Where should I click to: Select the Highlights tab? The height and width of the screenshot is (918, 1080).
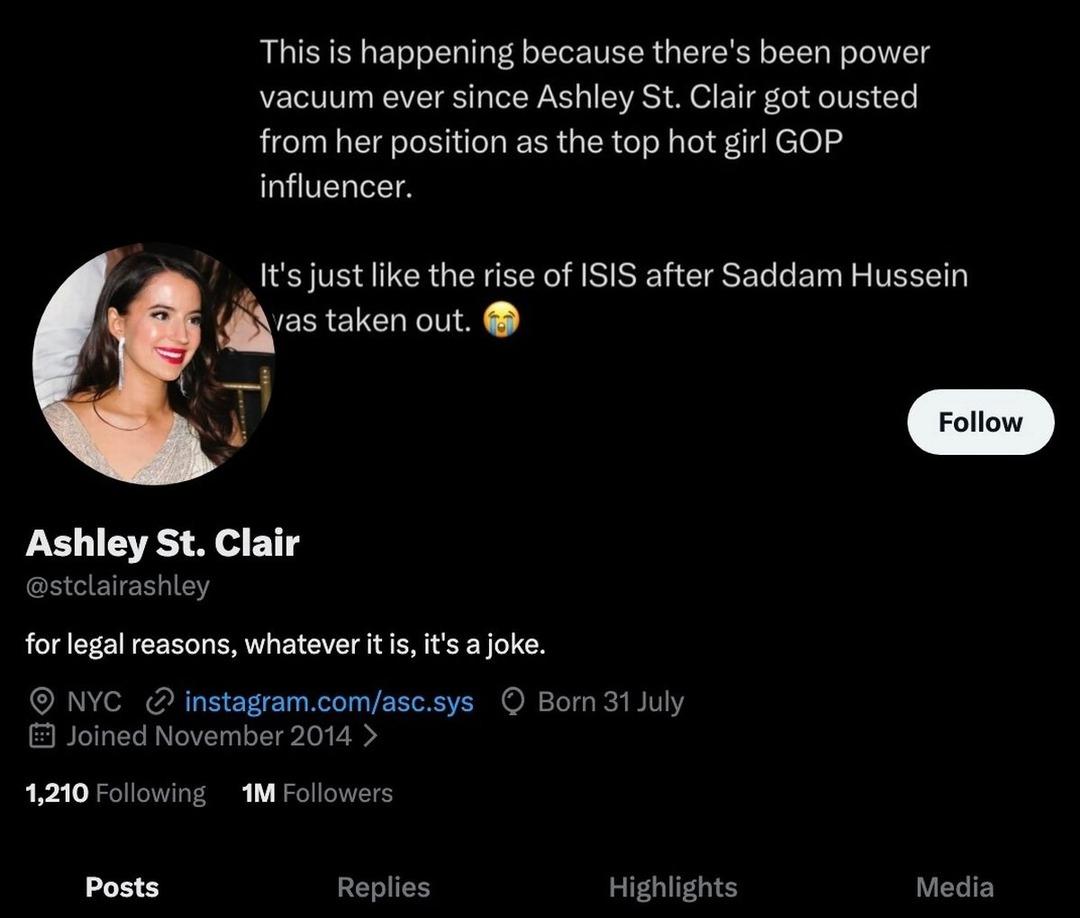672,887
